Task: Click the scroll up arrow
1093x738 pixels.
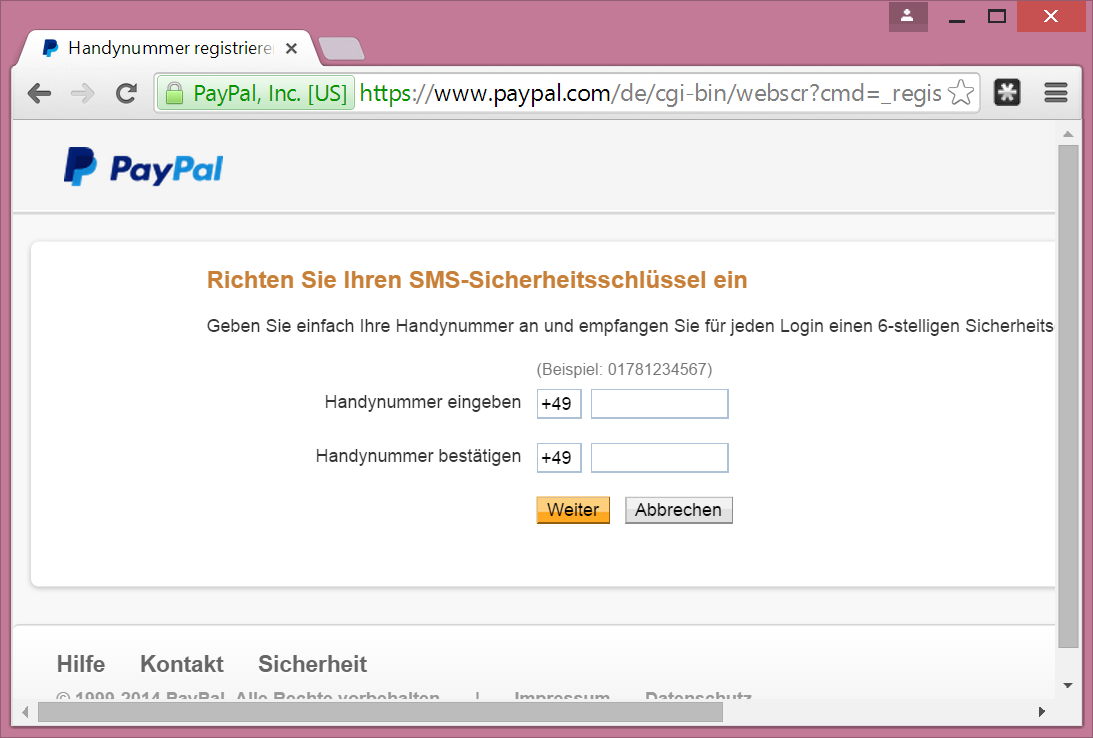Action: coord(1068,133)
